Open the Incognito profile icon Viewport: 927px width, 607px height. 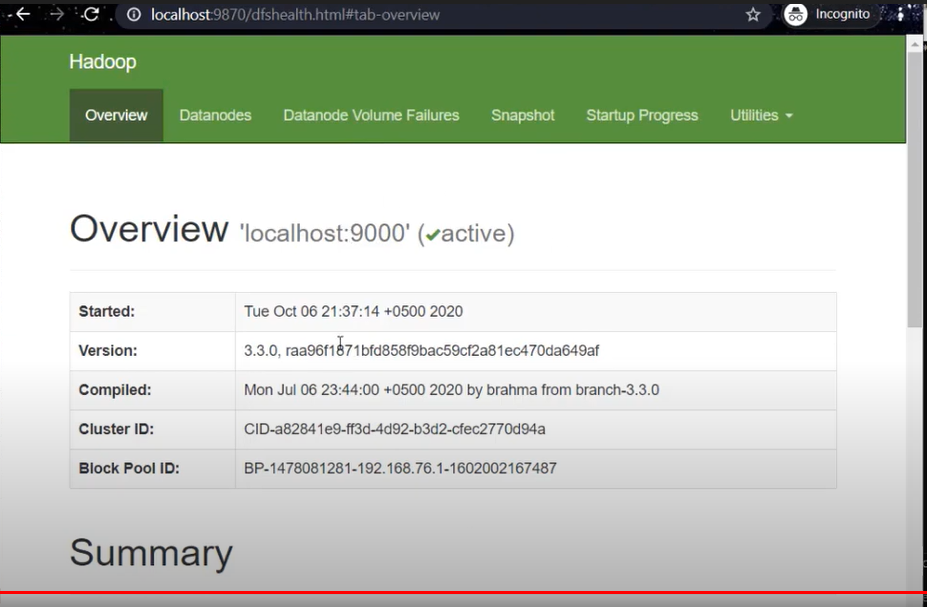point(796,15)
